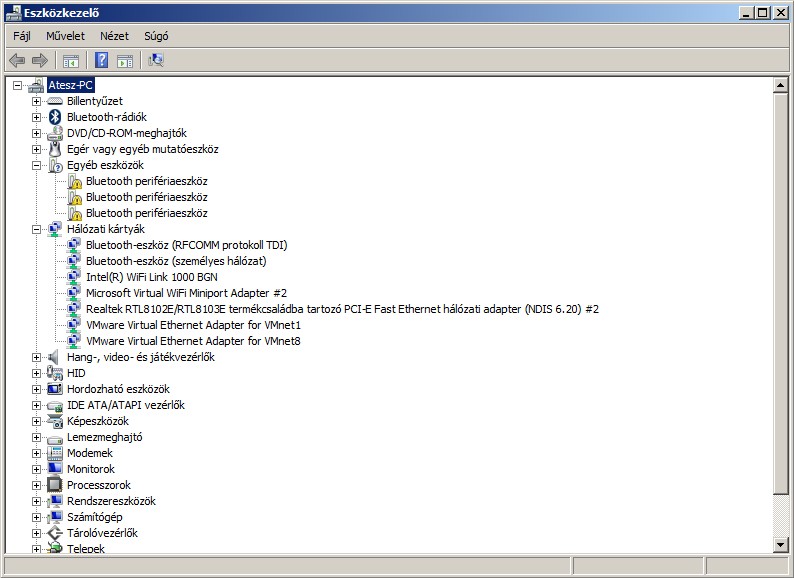Click the Bluetooth-rádiók Bluetooth icon
This screenshot has width=794, height=578.
[x=55, y=117]
